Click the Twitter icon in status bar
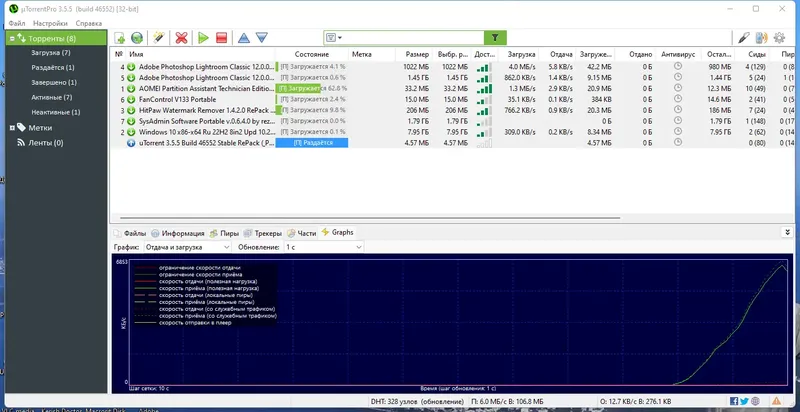The width and height of the screenshot is (800, 412). [x=744, y=401]
